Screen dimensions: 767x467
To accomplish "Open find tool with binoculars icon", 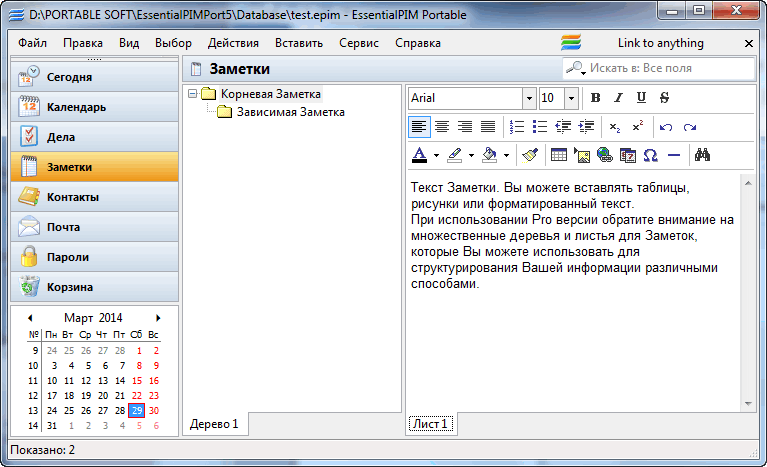I will click(702, 155).
